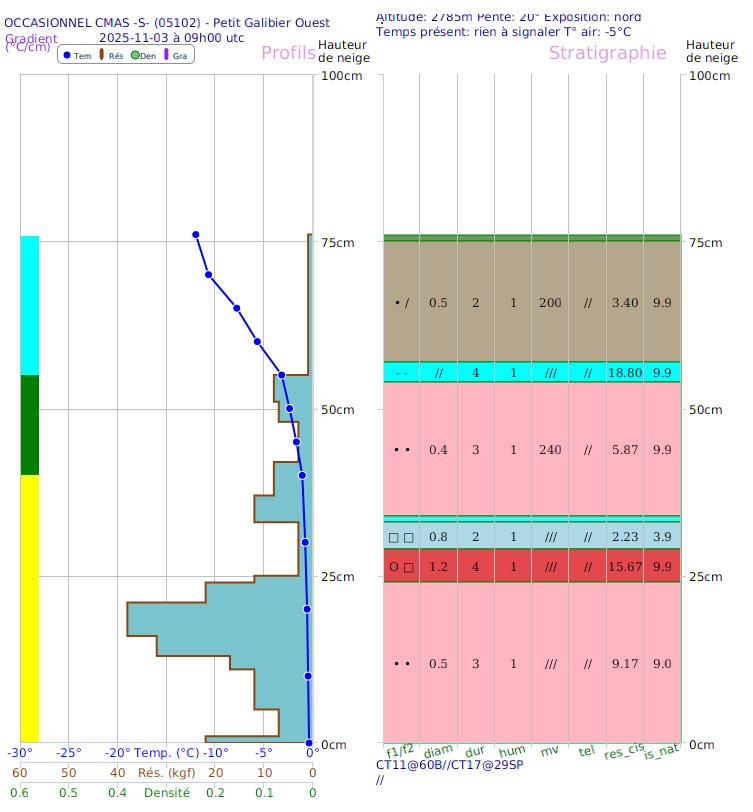Click the square grain symbols in the light-blue layer
The width and height of the screenshot is (753, 812).
[x=400, y=537]
